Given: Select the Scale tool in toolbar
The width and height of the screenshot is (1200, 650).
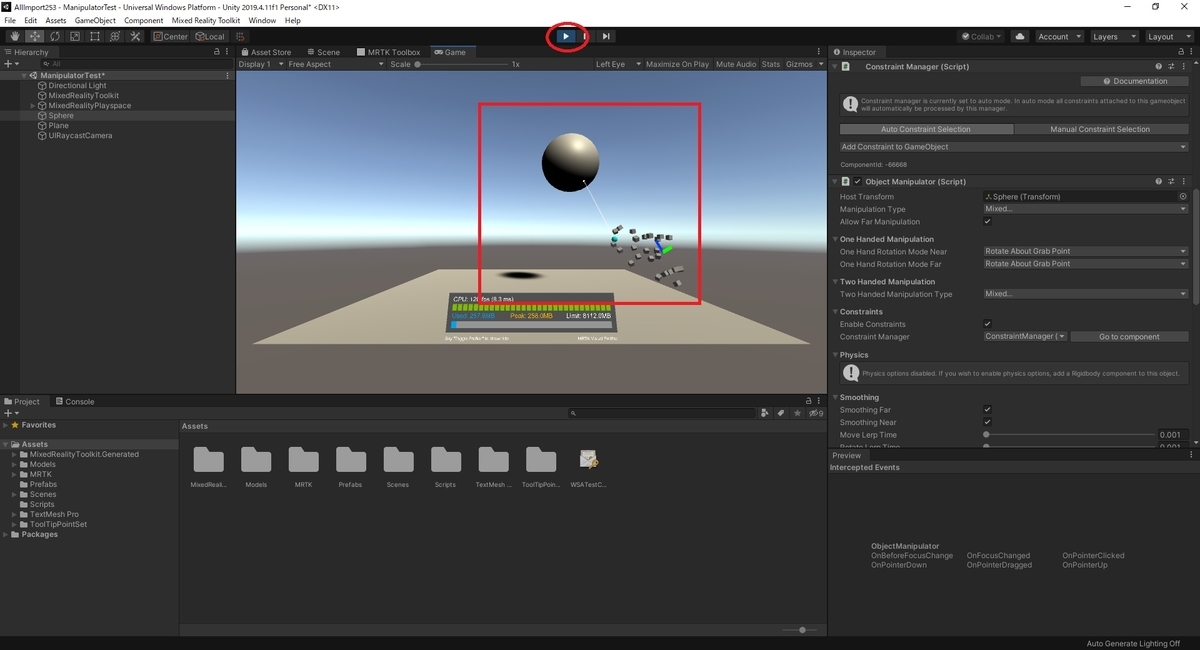Looking at the screenshot, I should pyautogui.click(x=74, y=37).
